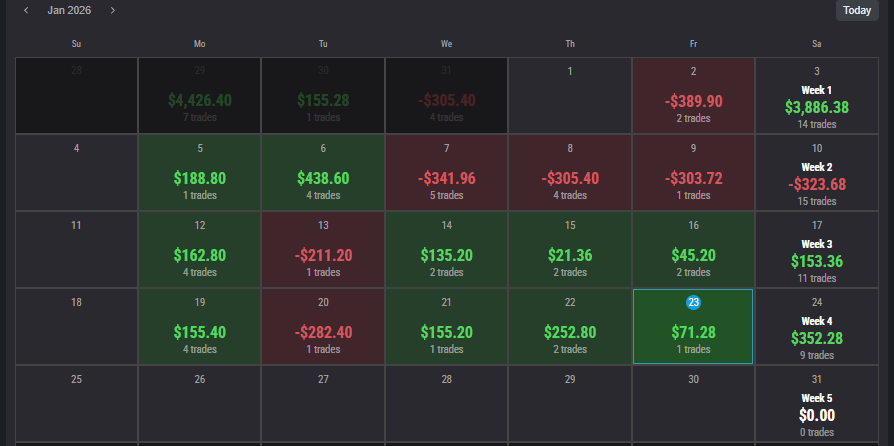894x446 pixels.
Task: Open January 9 with -$303.72 loss
Action: pos(693,173)
